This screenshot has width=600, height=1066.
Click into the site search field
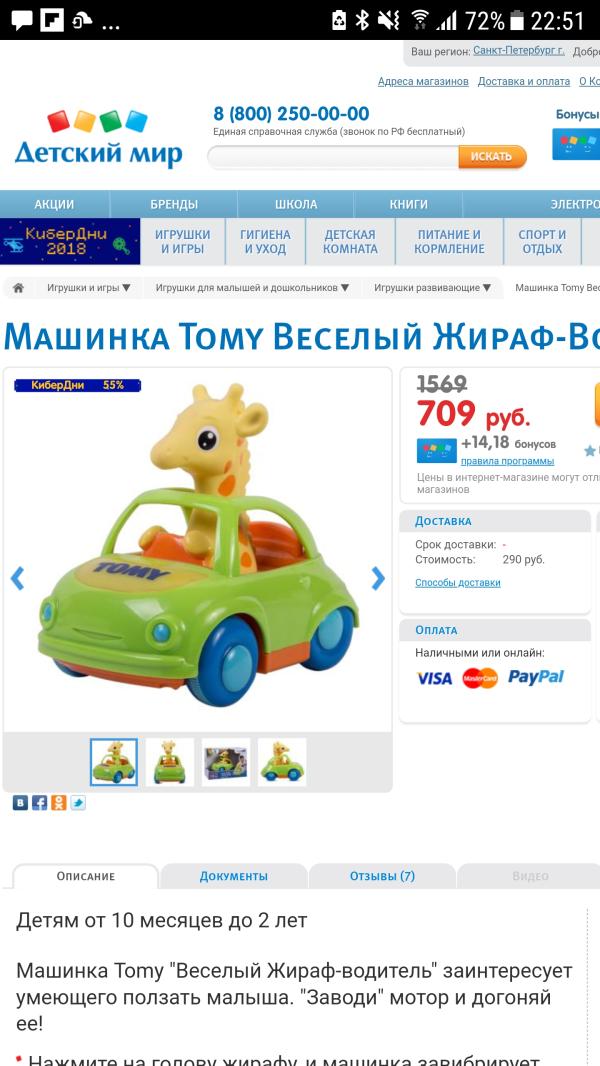tap(333, 156)
